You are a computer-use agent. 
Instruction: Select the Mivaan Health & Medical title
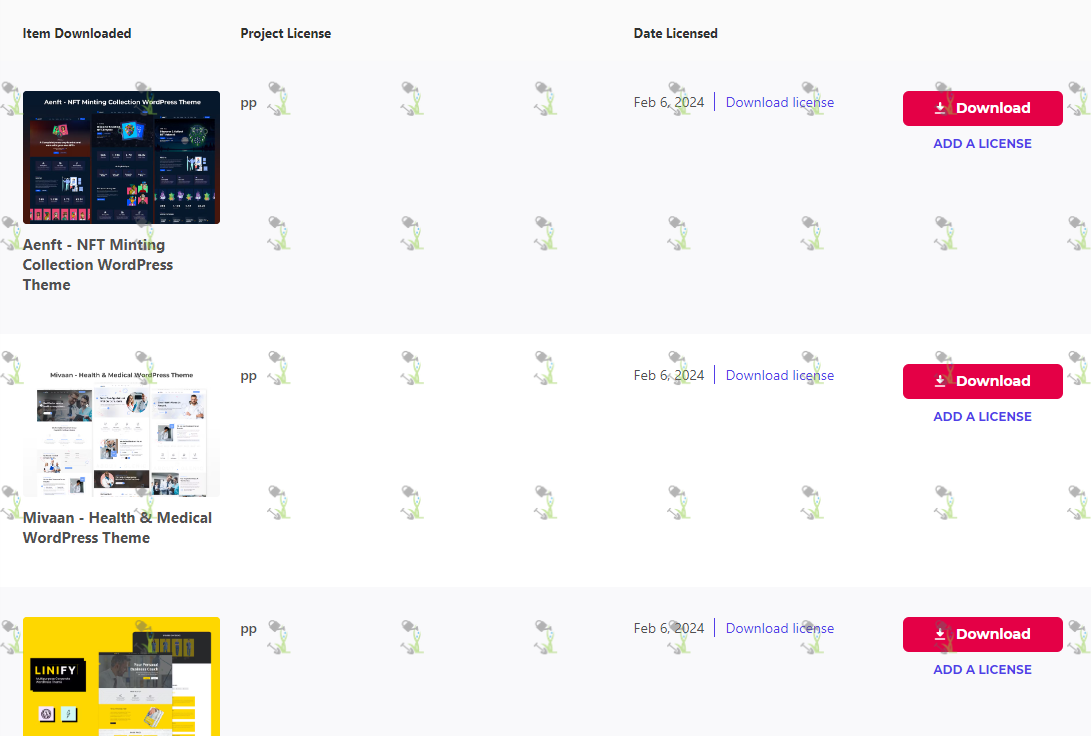tap(117, 528)
